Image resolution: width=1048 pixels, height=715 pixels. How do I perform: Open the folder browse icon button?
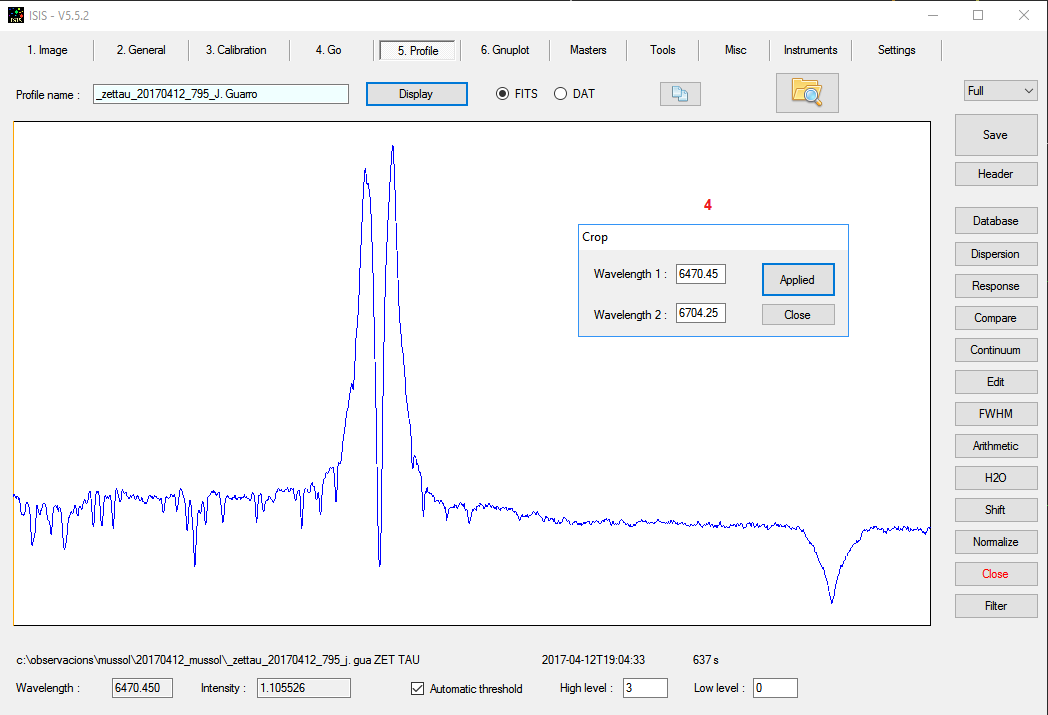pyautogui.click(x=806, y=92)
